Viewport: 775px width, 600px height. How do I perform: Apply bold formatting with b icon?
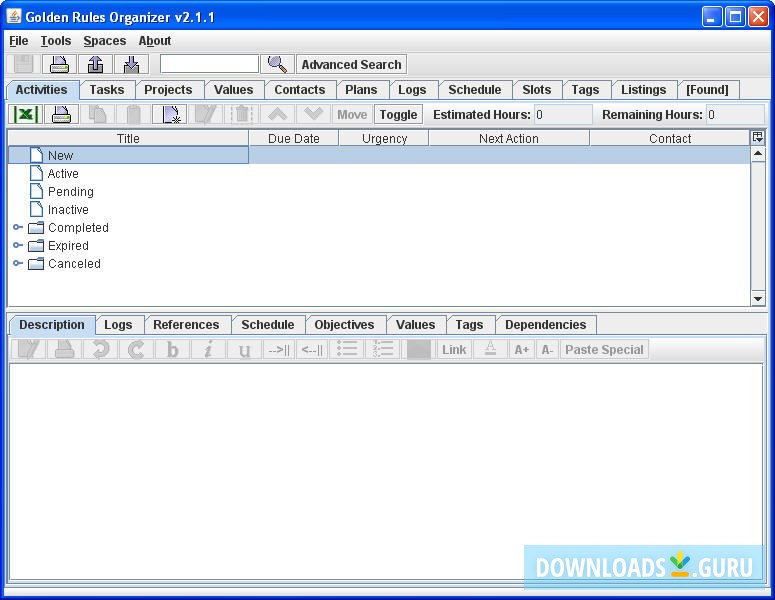(x=172, y=349)
